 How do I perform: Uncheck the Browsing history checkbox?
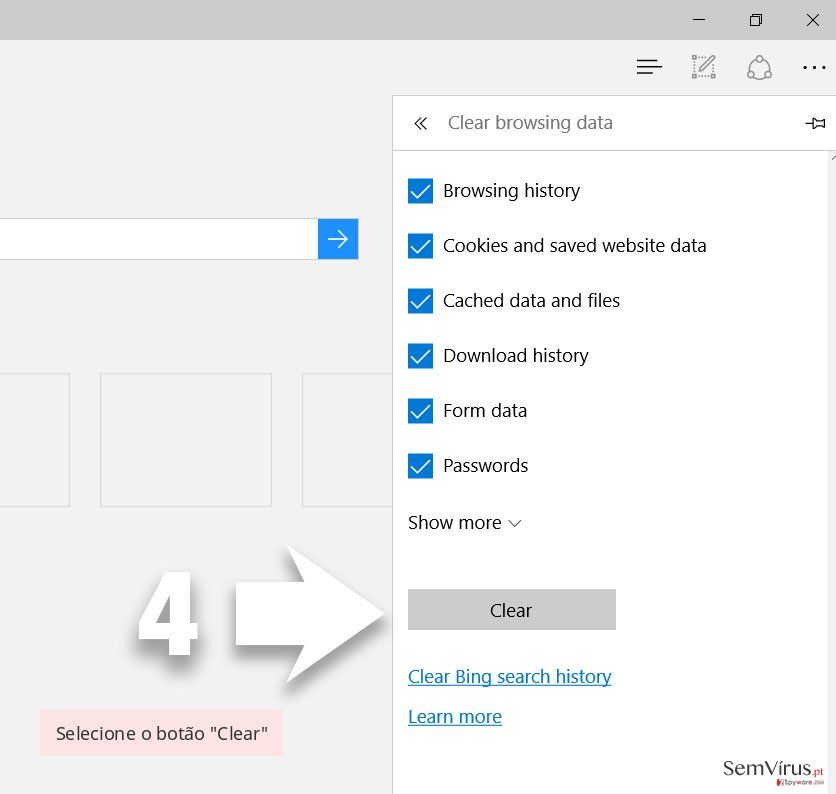[x=420, y=191]
